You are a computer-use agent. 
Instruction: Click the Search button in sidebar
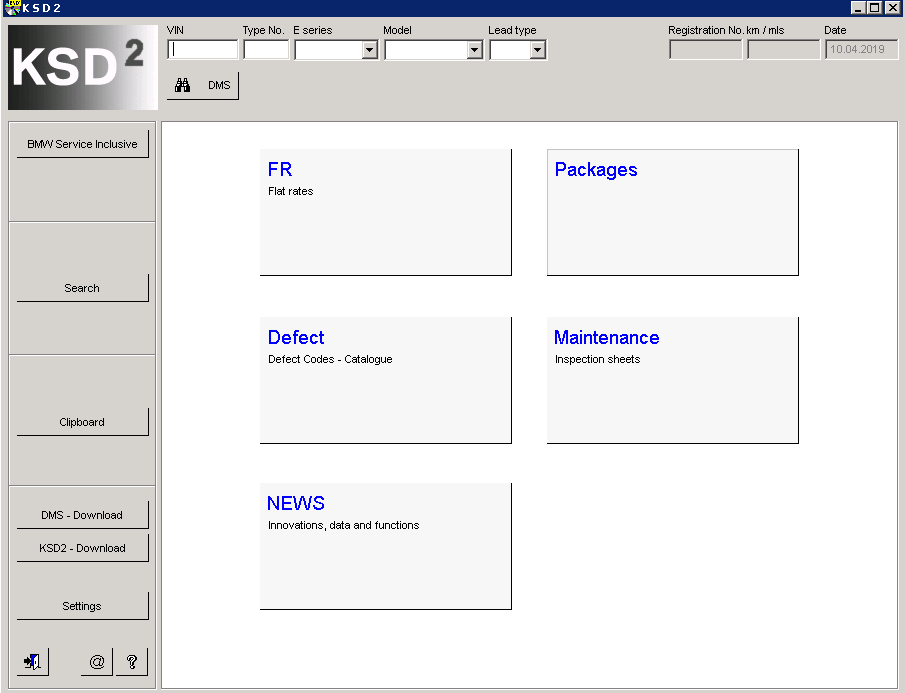83,287
